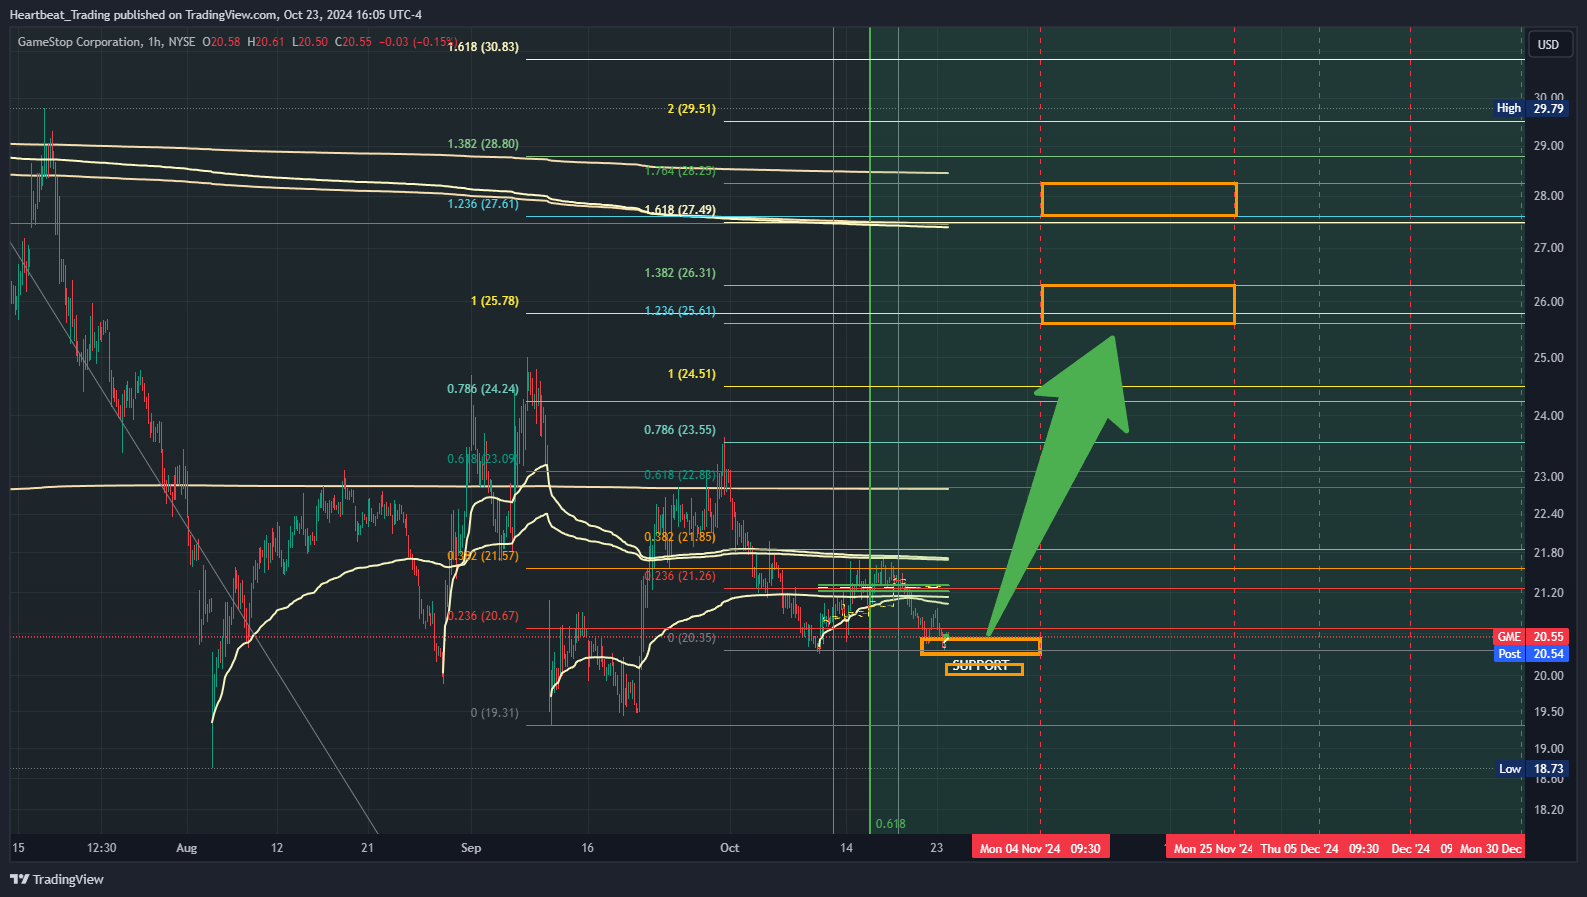Click the 22.40 tick on the price axis
Viewport: 1587px width, 897px height.
tap(1549, 514)
